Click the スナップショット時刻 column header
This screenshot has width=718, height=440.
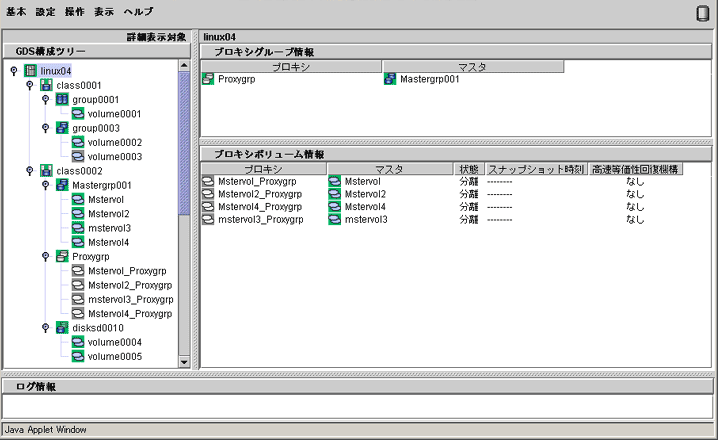[536, 169]
